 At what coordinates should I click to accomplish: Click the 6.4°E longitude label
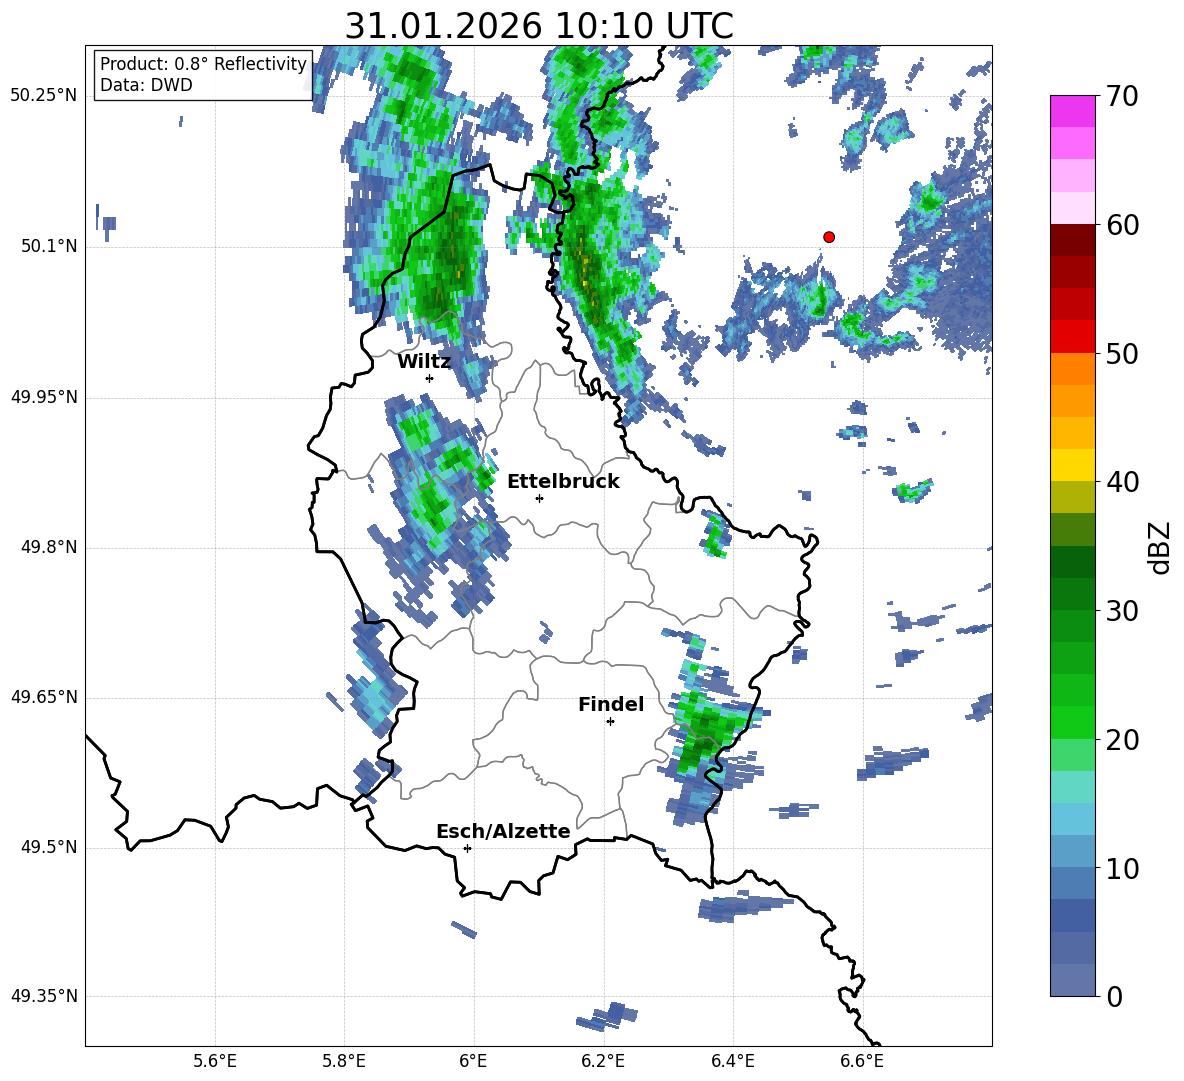[732, 1061]
